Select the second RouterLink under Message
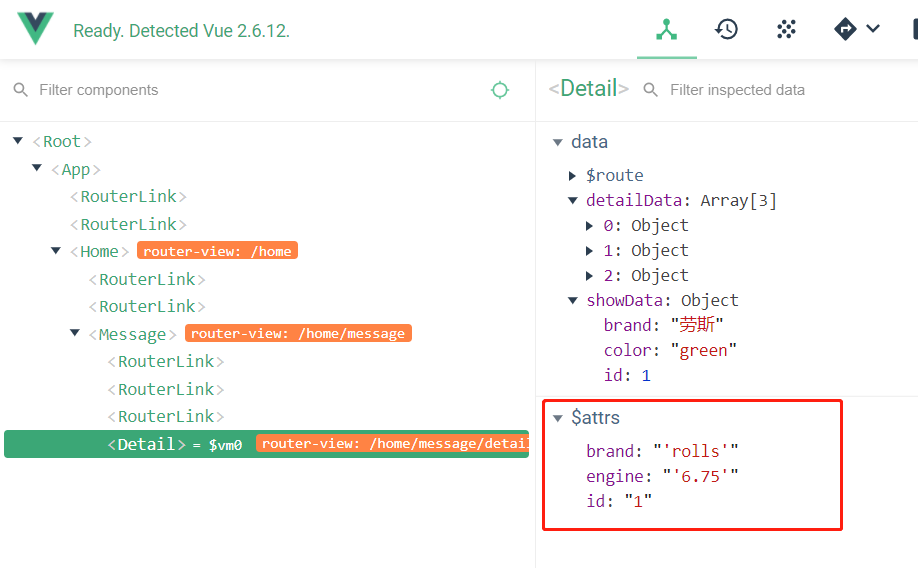The height and width of the screenshot is (568, 918). [166, 390]
